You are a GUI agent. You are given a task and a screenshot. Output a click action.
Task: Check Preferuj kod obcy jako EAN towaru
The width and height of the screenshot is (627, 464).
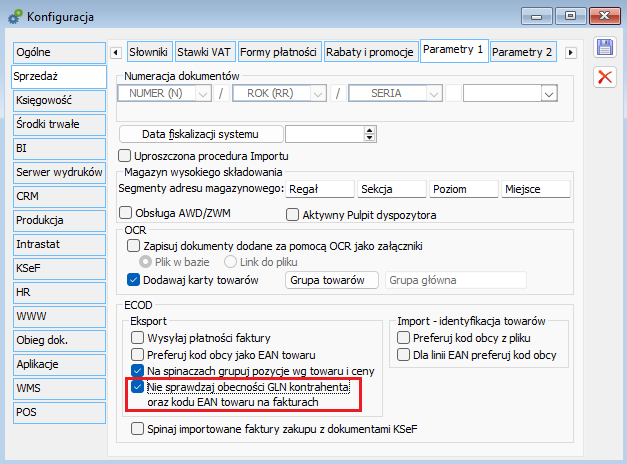point(138,354)
